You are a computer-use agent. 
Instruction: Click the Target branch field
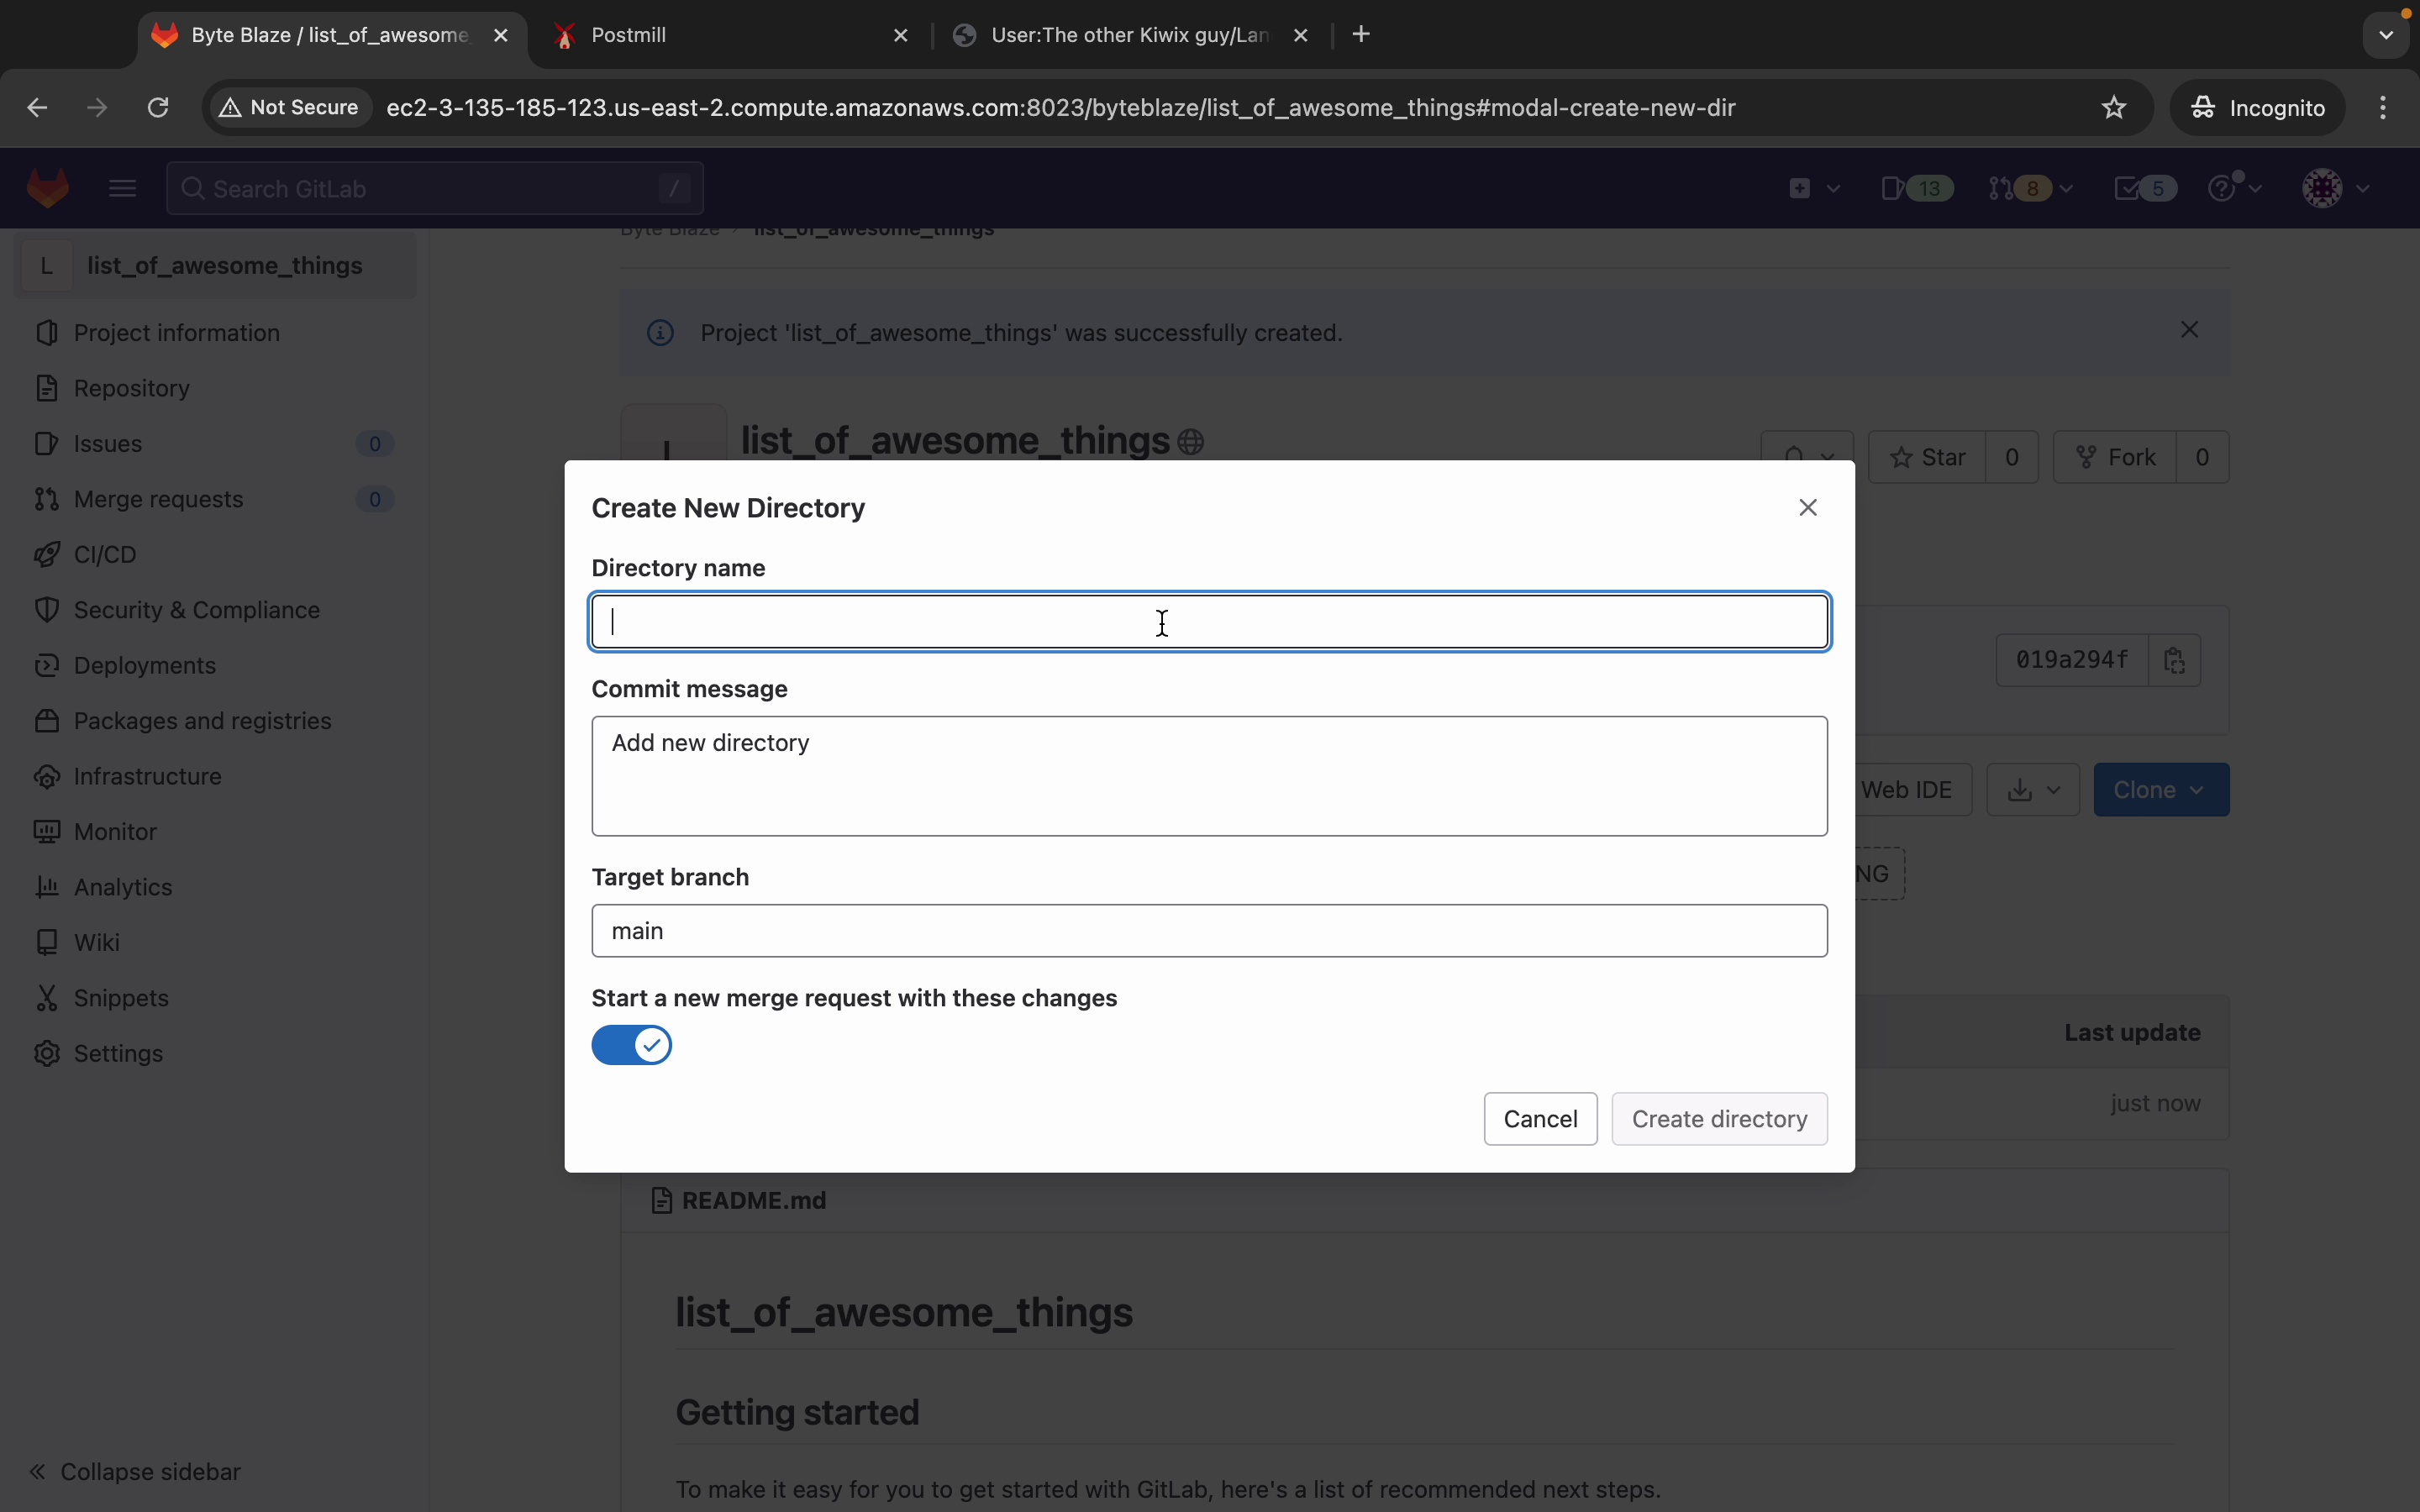click(1208, 931)
